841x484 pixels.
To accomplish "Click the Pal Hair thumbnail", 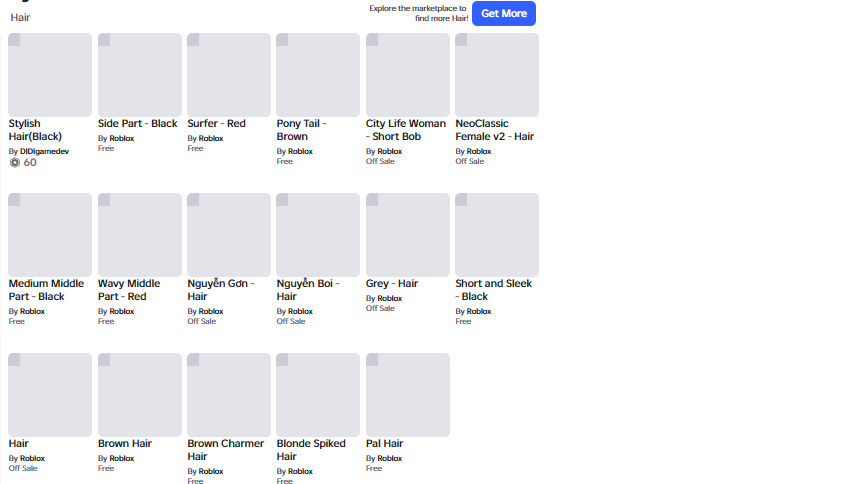I will (408, 394).
